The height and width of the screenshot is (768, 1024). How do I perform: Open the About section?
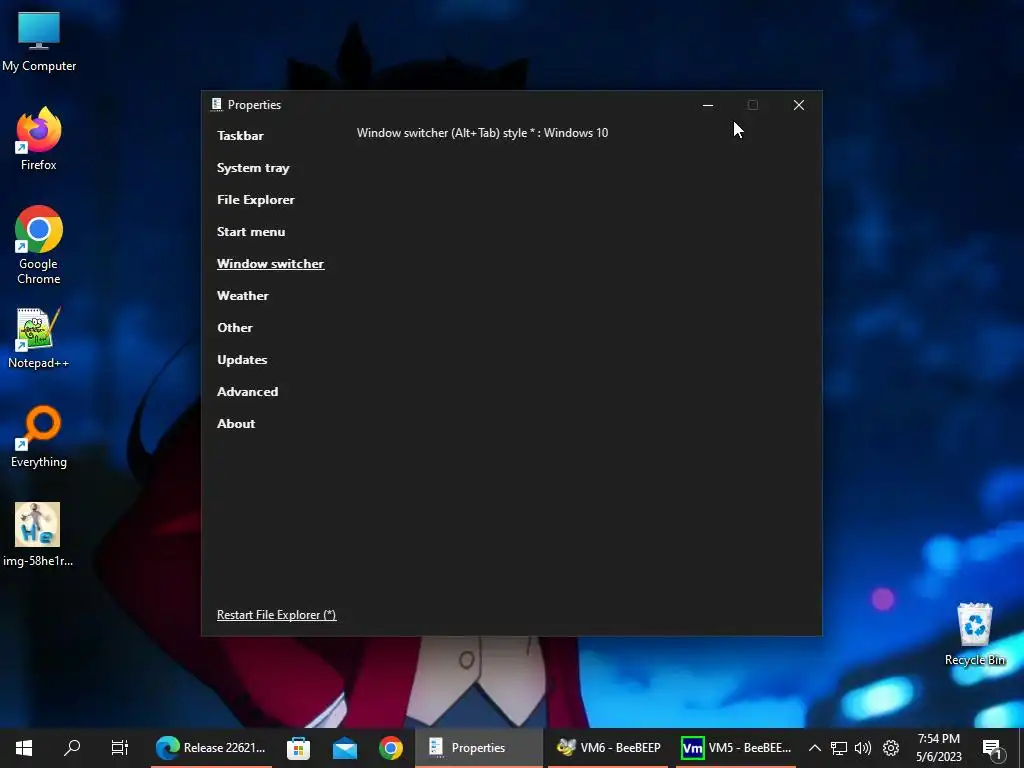point(236,424)
